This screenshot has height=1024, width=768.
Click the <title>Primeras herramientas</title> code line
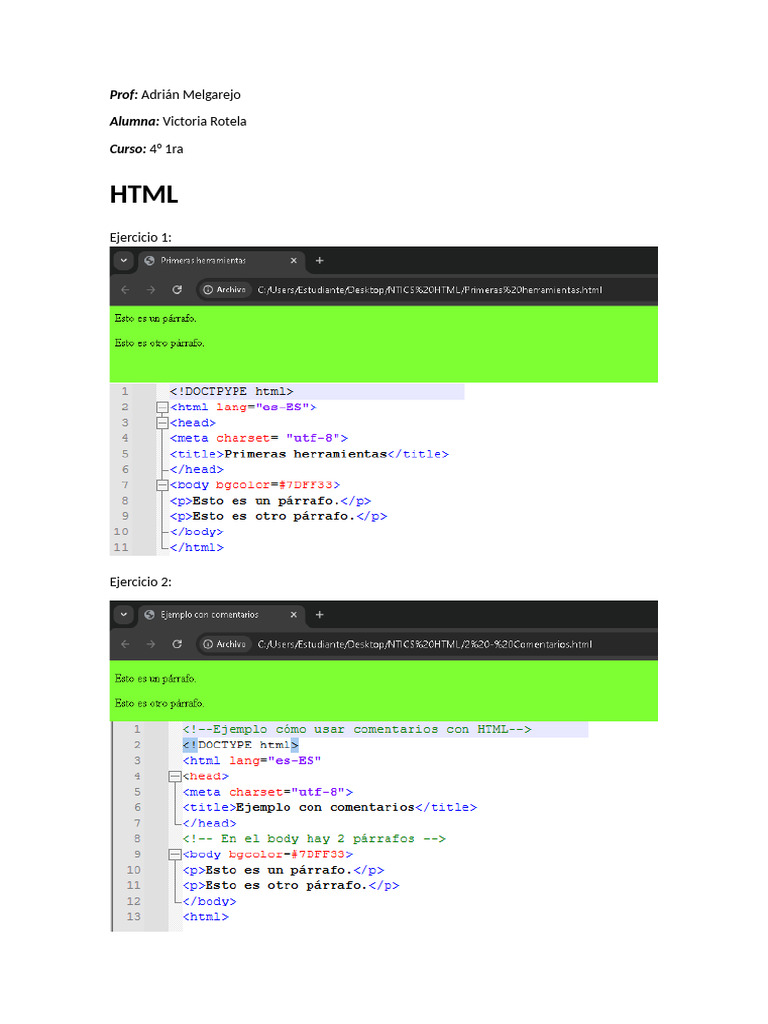point(309,454)
